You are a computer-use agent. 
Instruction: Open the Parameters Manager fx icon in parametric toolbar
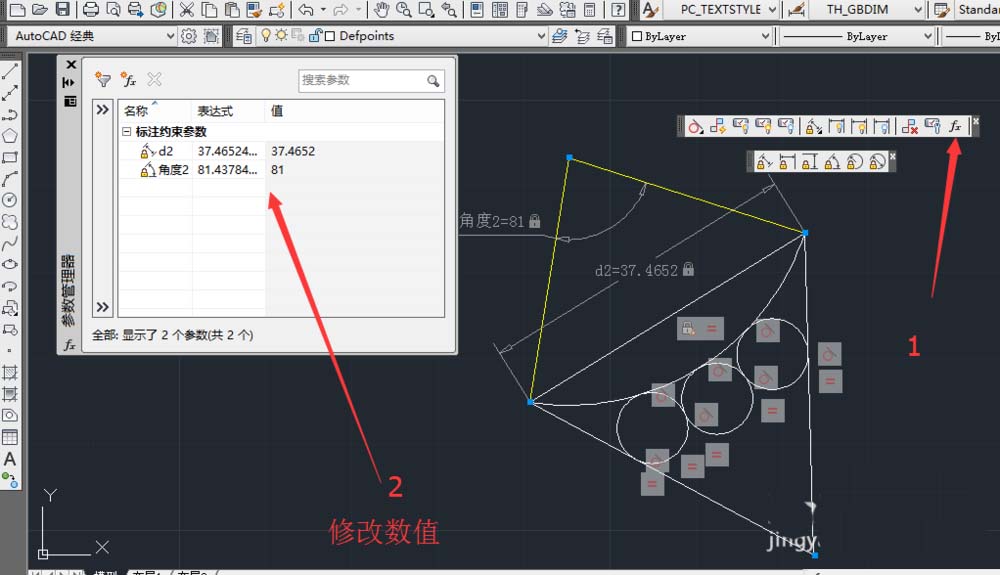pos(955,126)
